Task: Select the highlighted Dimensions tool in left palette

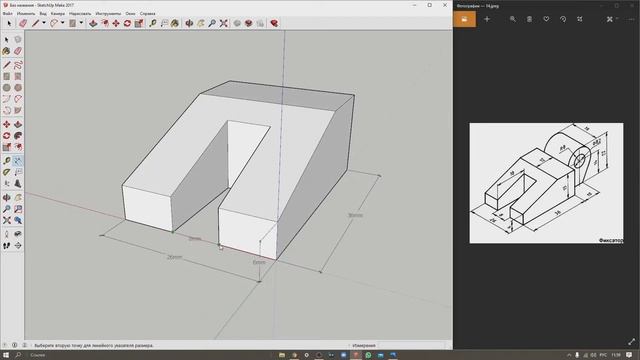Action: coord(18,161)
